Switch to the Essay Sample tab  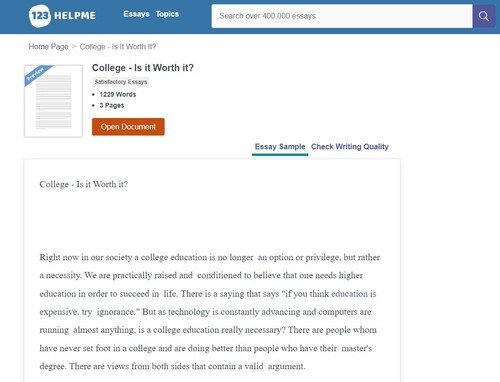[280, 147]
